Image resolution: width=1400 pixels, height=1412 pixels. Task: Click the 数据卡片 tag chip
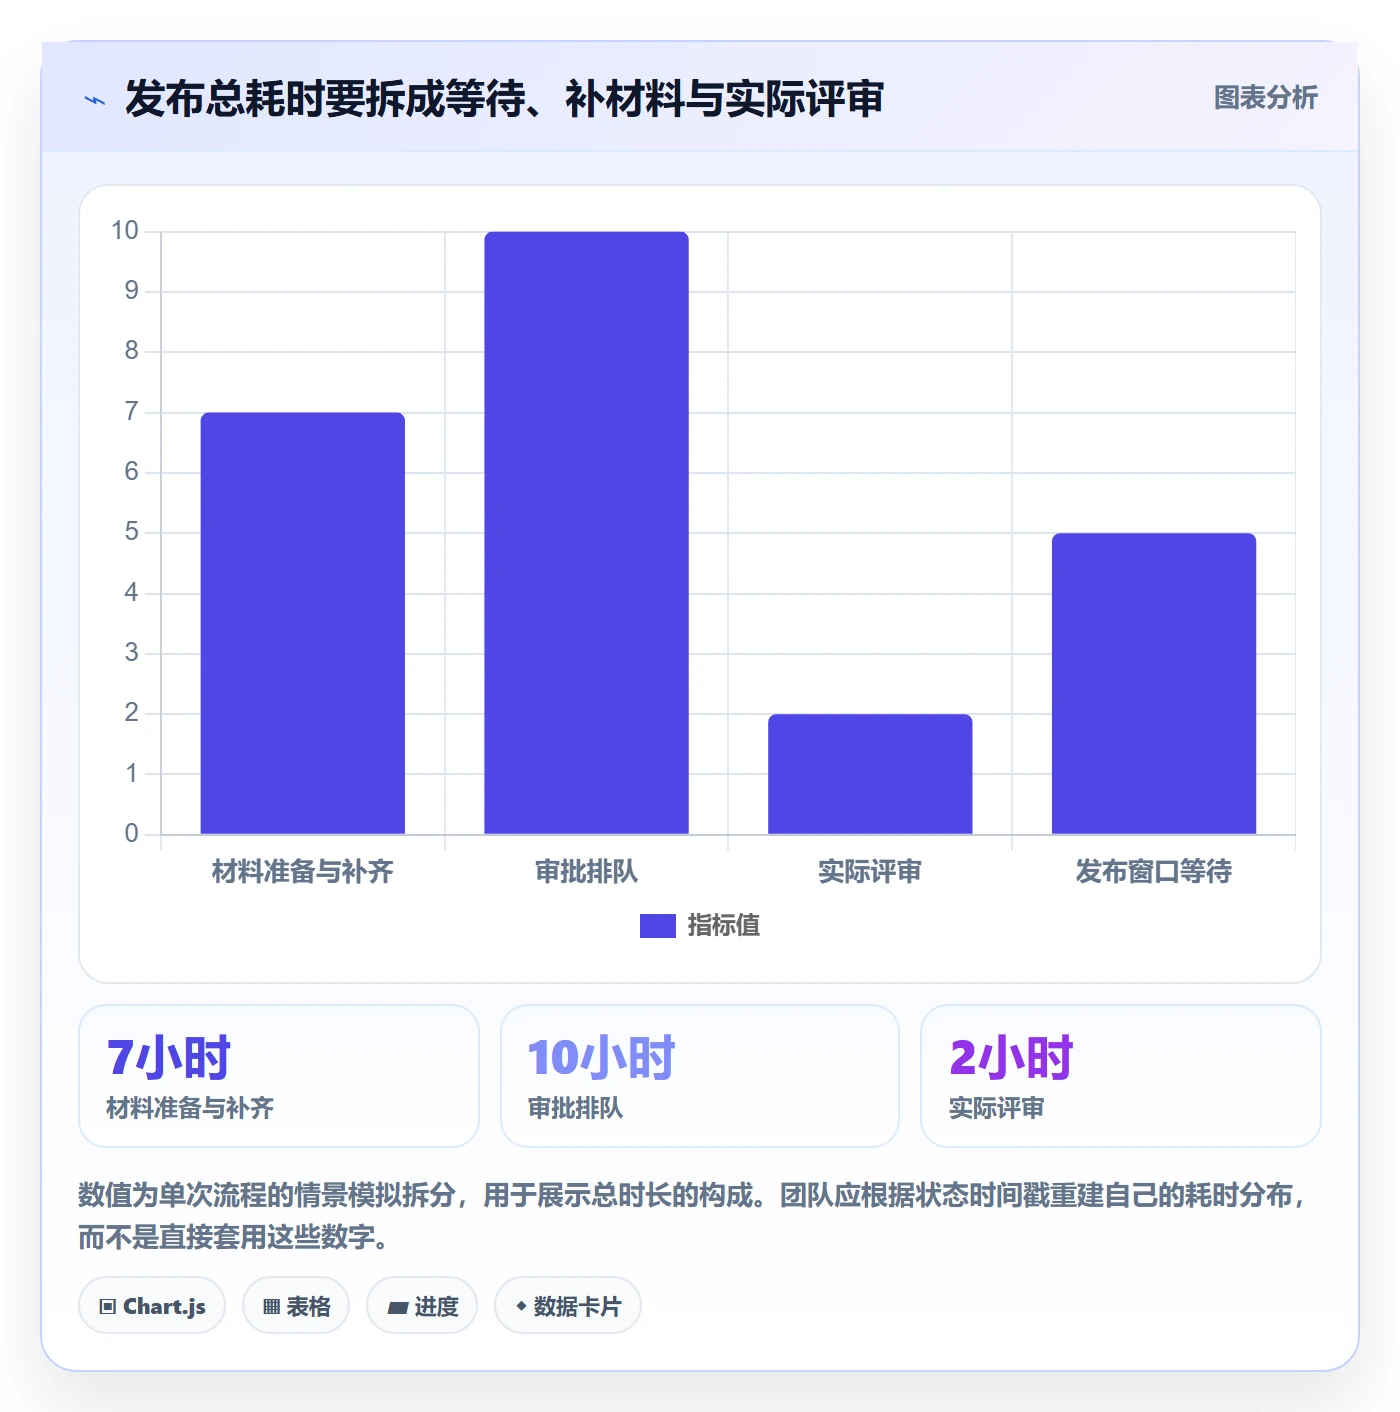click(568, 1306)
